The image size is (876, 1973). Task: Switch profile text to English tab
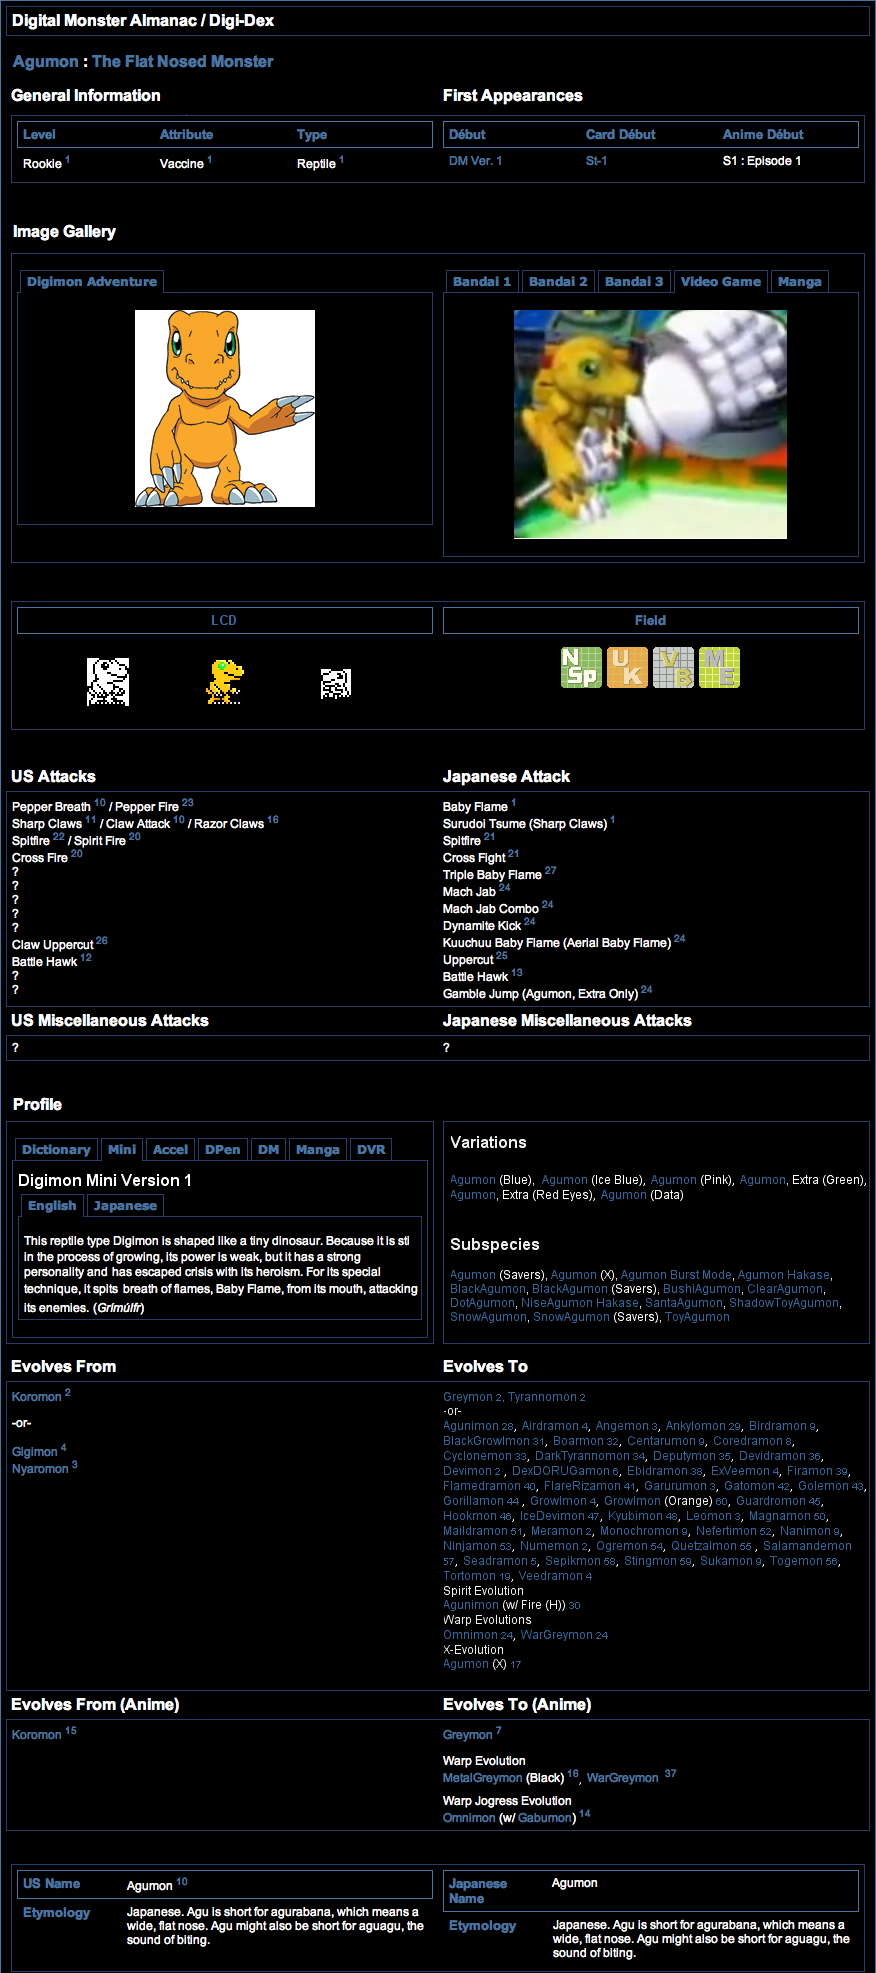click(52, 1206)
